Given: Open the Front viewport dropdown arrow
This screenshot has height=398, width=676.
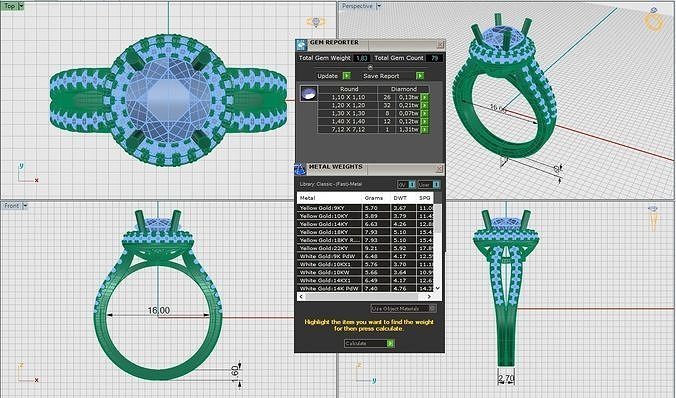Looking at the screenshot, I should 25,206.
